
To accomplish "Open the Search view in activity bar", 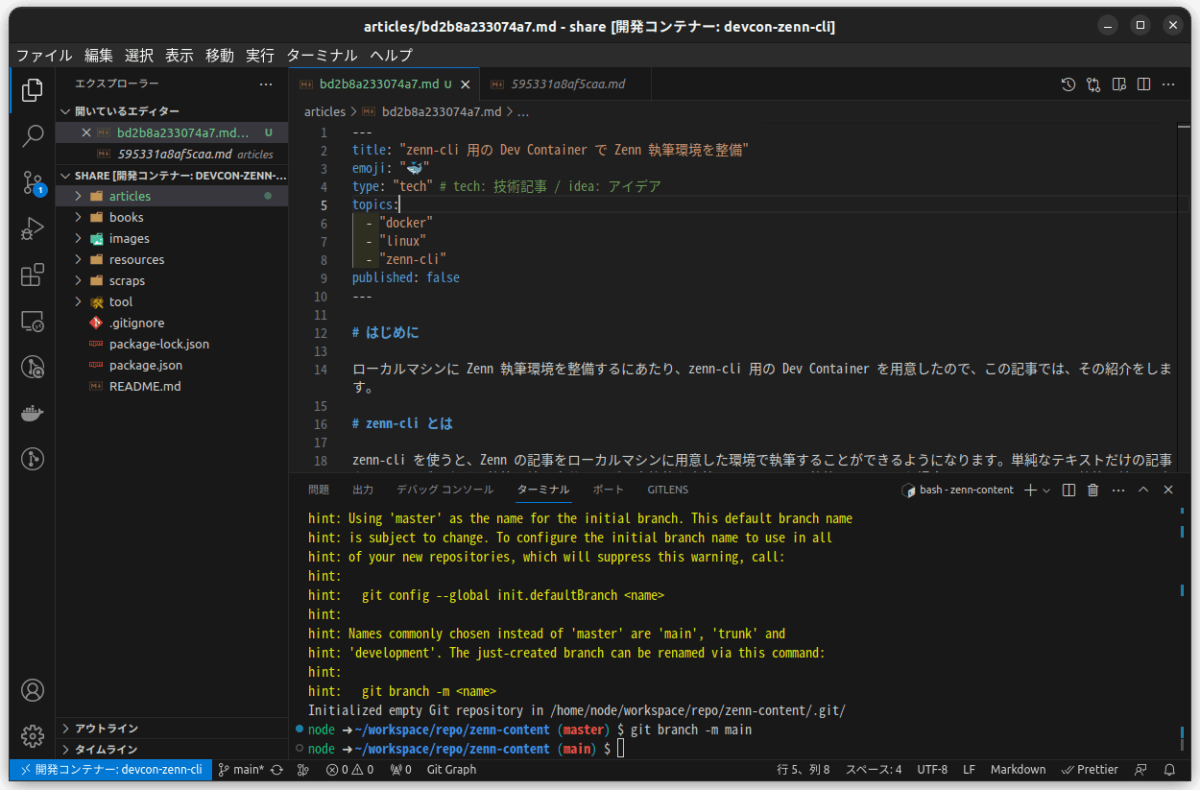I will [32, 136].
